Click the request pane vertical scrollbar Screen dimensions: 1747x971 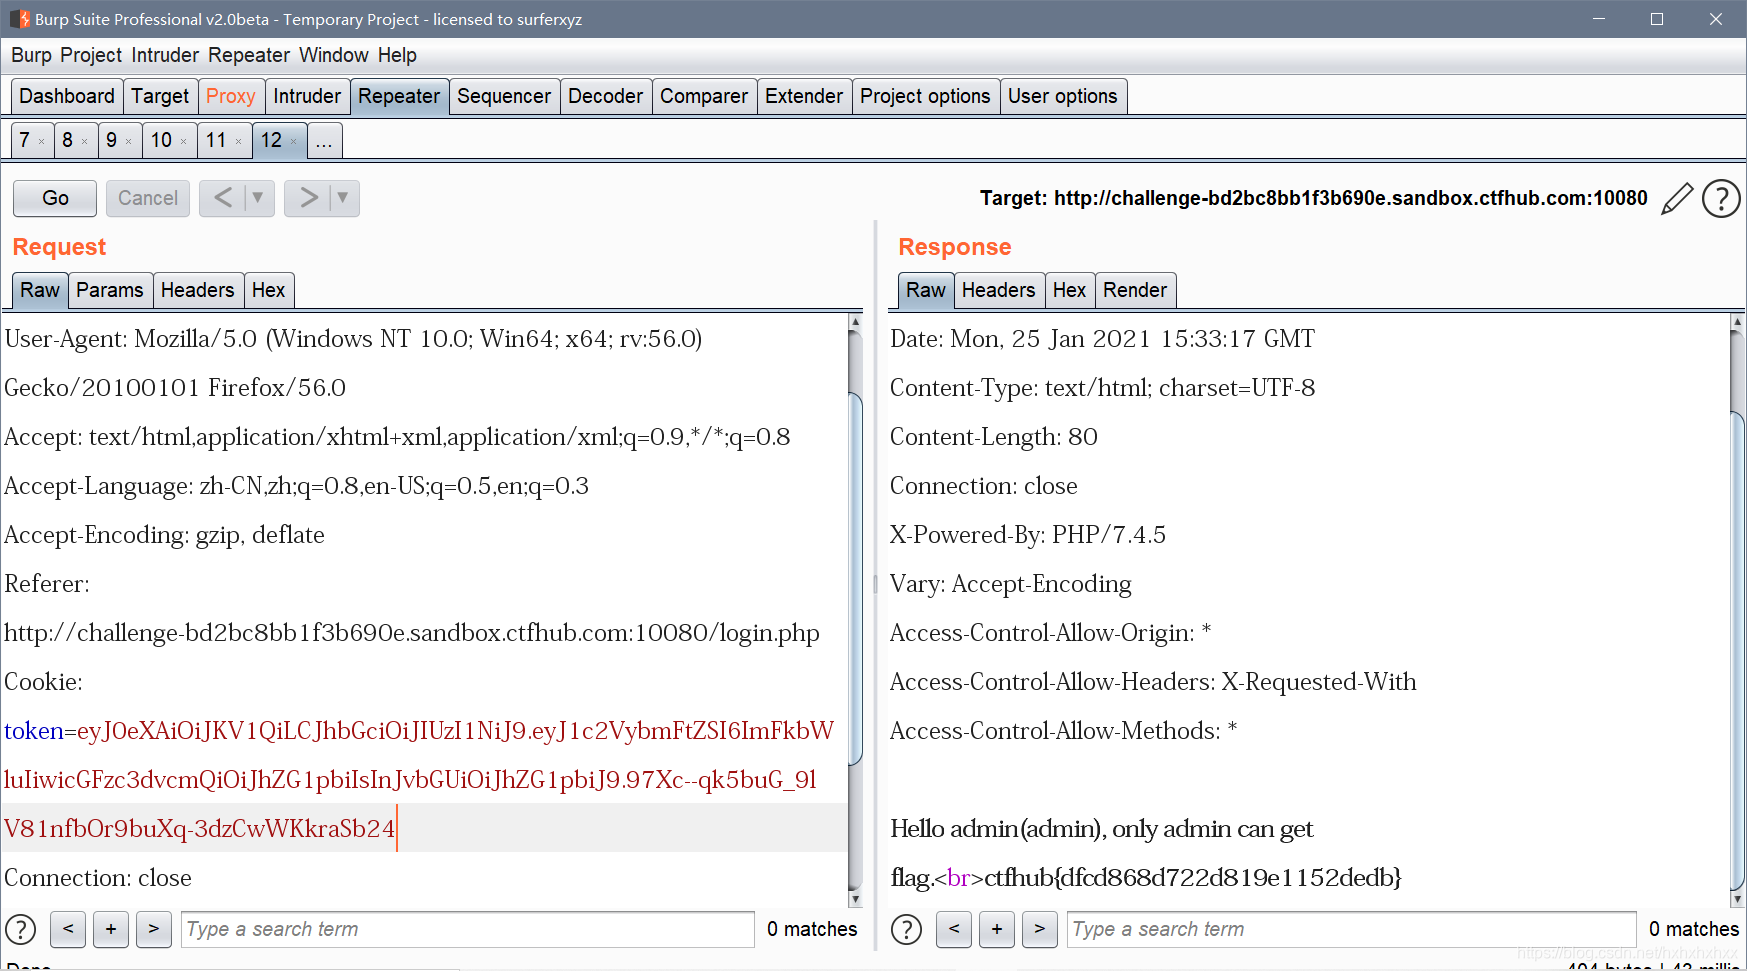coord(855,610)
